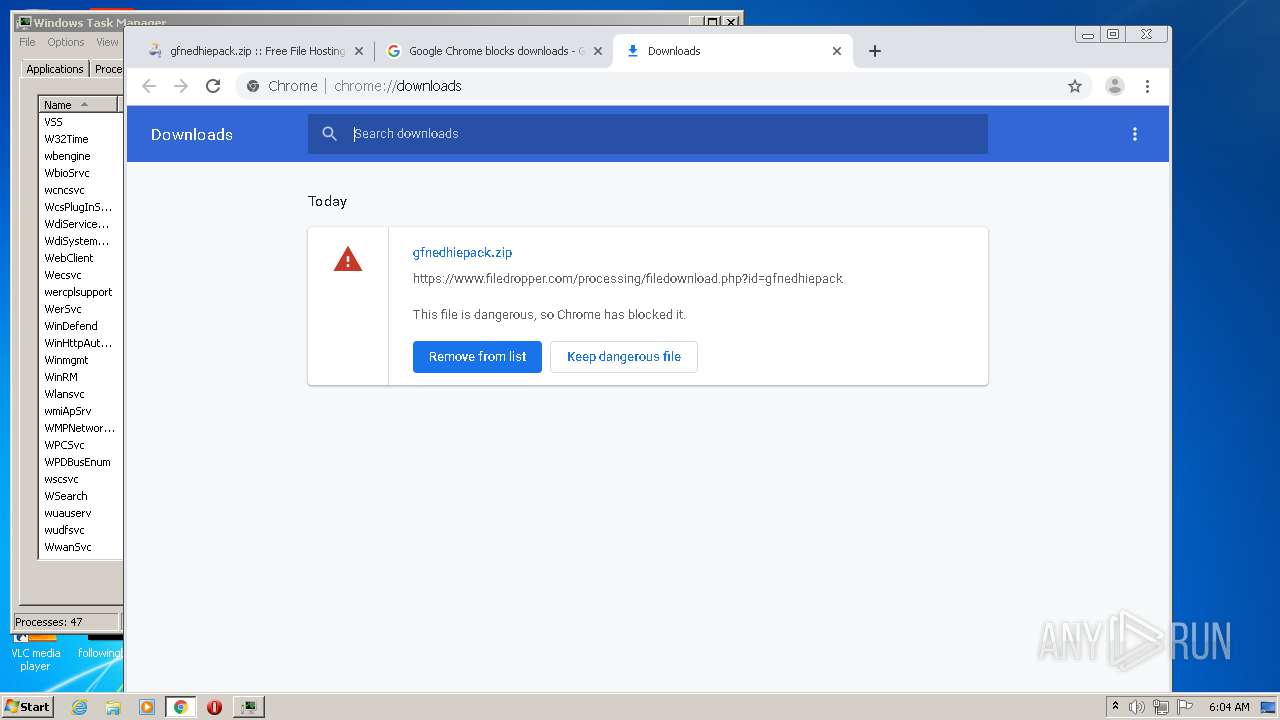Reload the Downloads page

coord(213,86)
